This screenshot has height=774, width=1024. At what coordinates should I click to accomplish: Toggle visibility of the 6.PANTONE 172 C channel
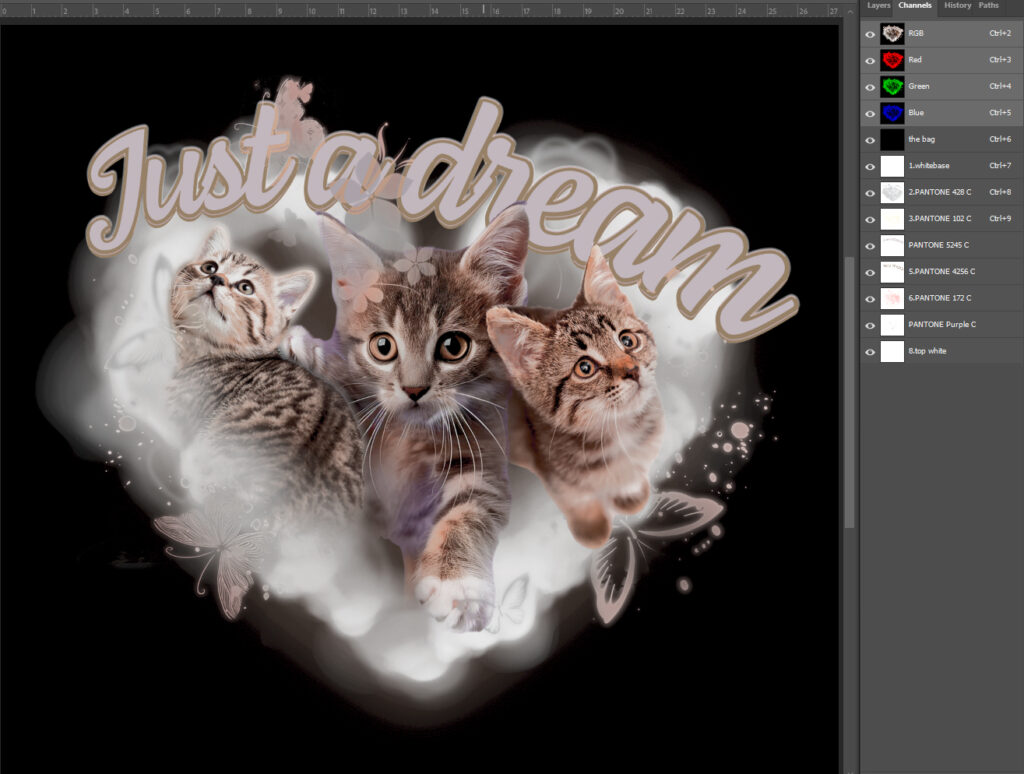pyautogui.click(x=871, y=297)
